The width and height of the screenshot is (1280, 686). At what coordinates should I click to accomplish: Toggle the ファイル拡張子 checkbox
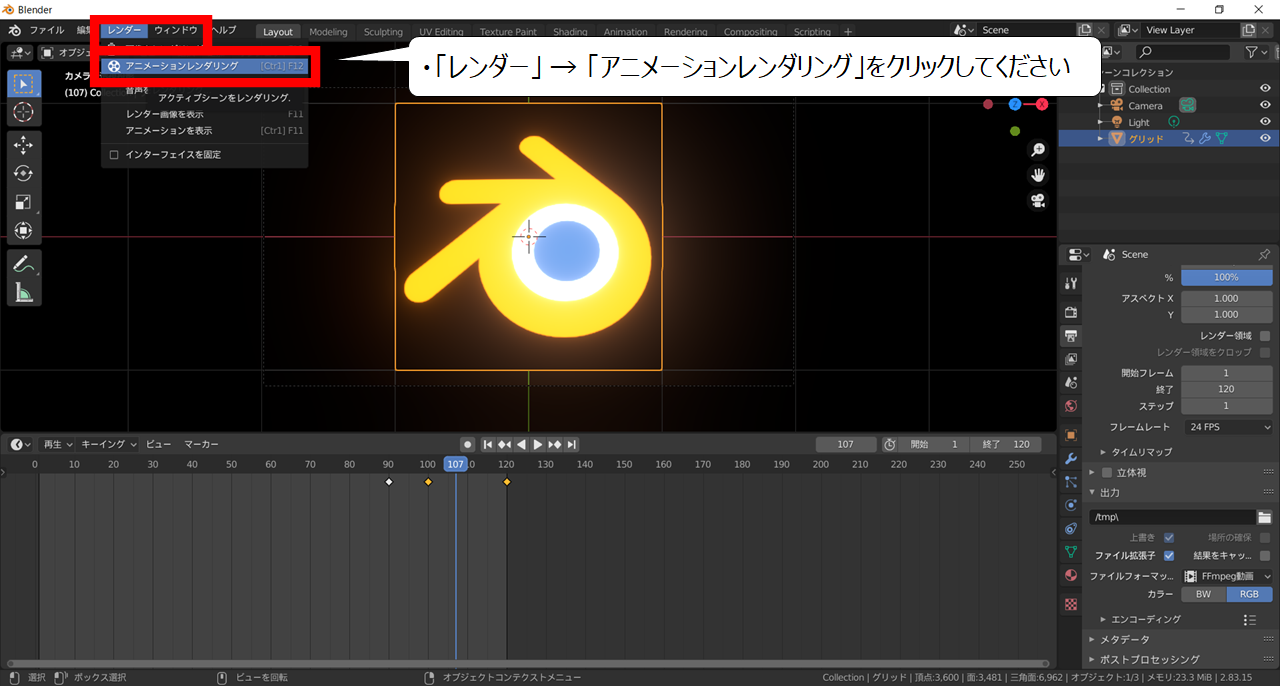click(x=1168, y=555)
